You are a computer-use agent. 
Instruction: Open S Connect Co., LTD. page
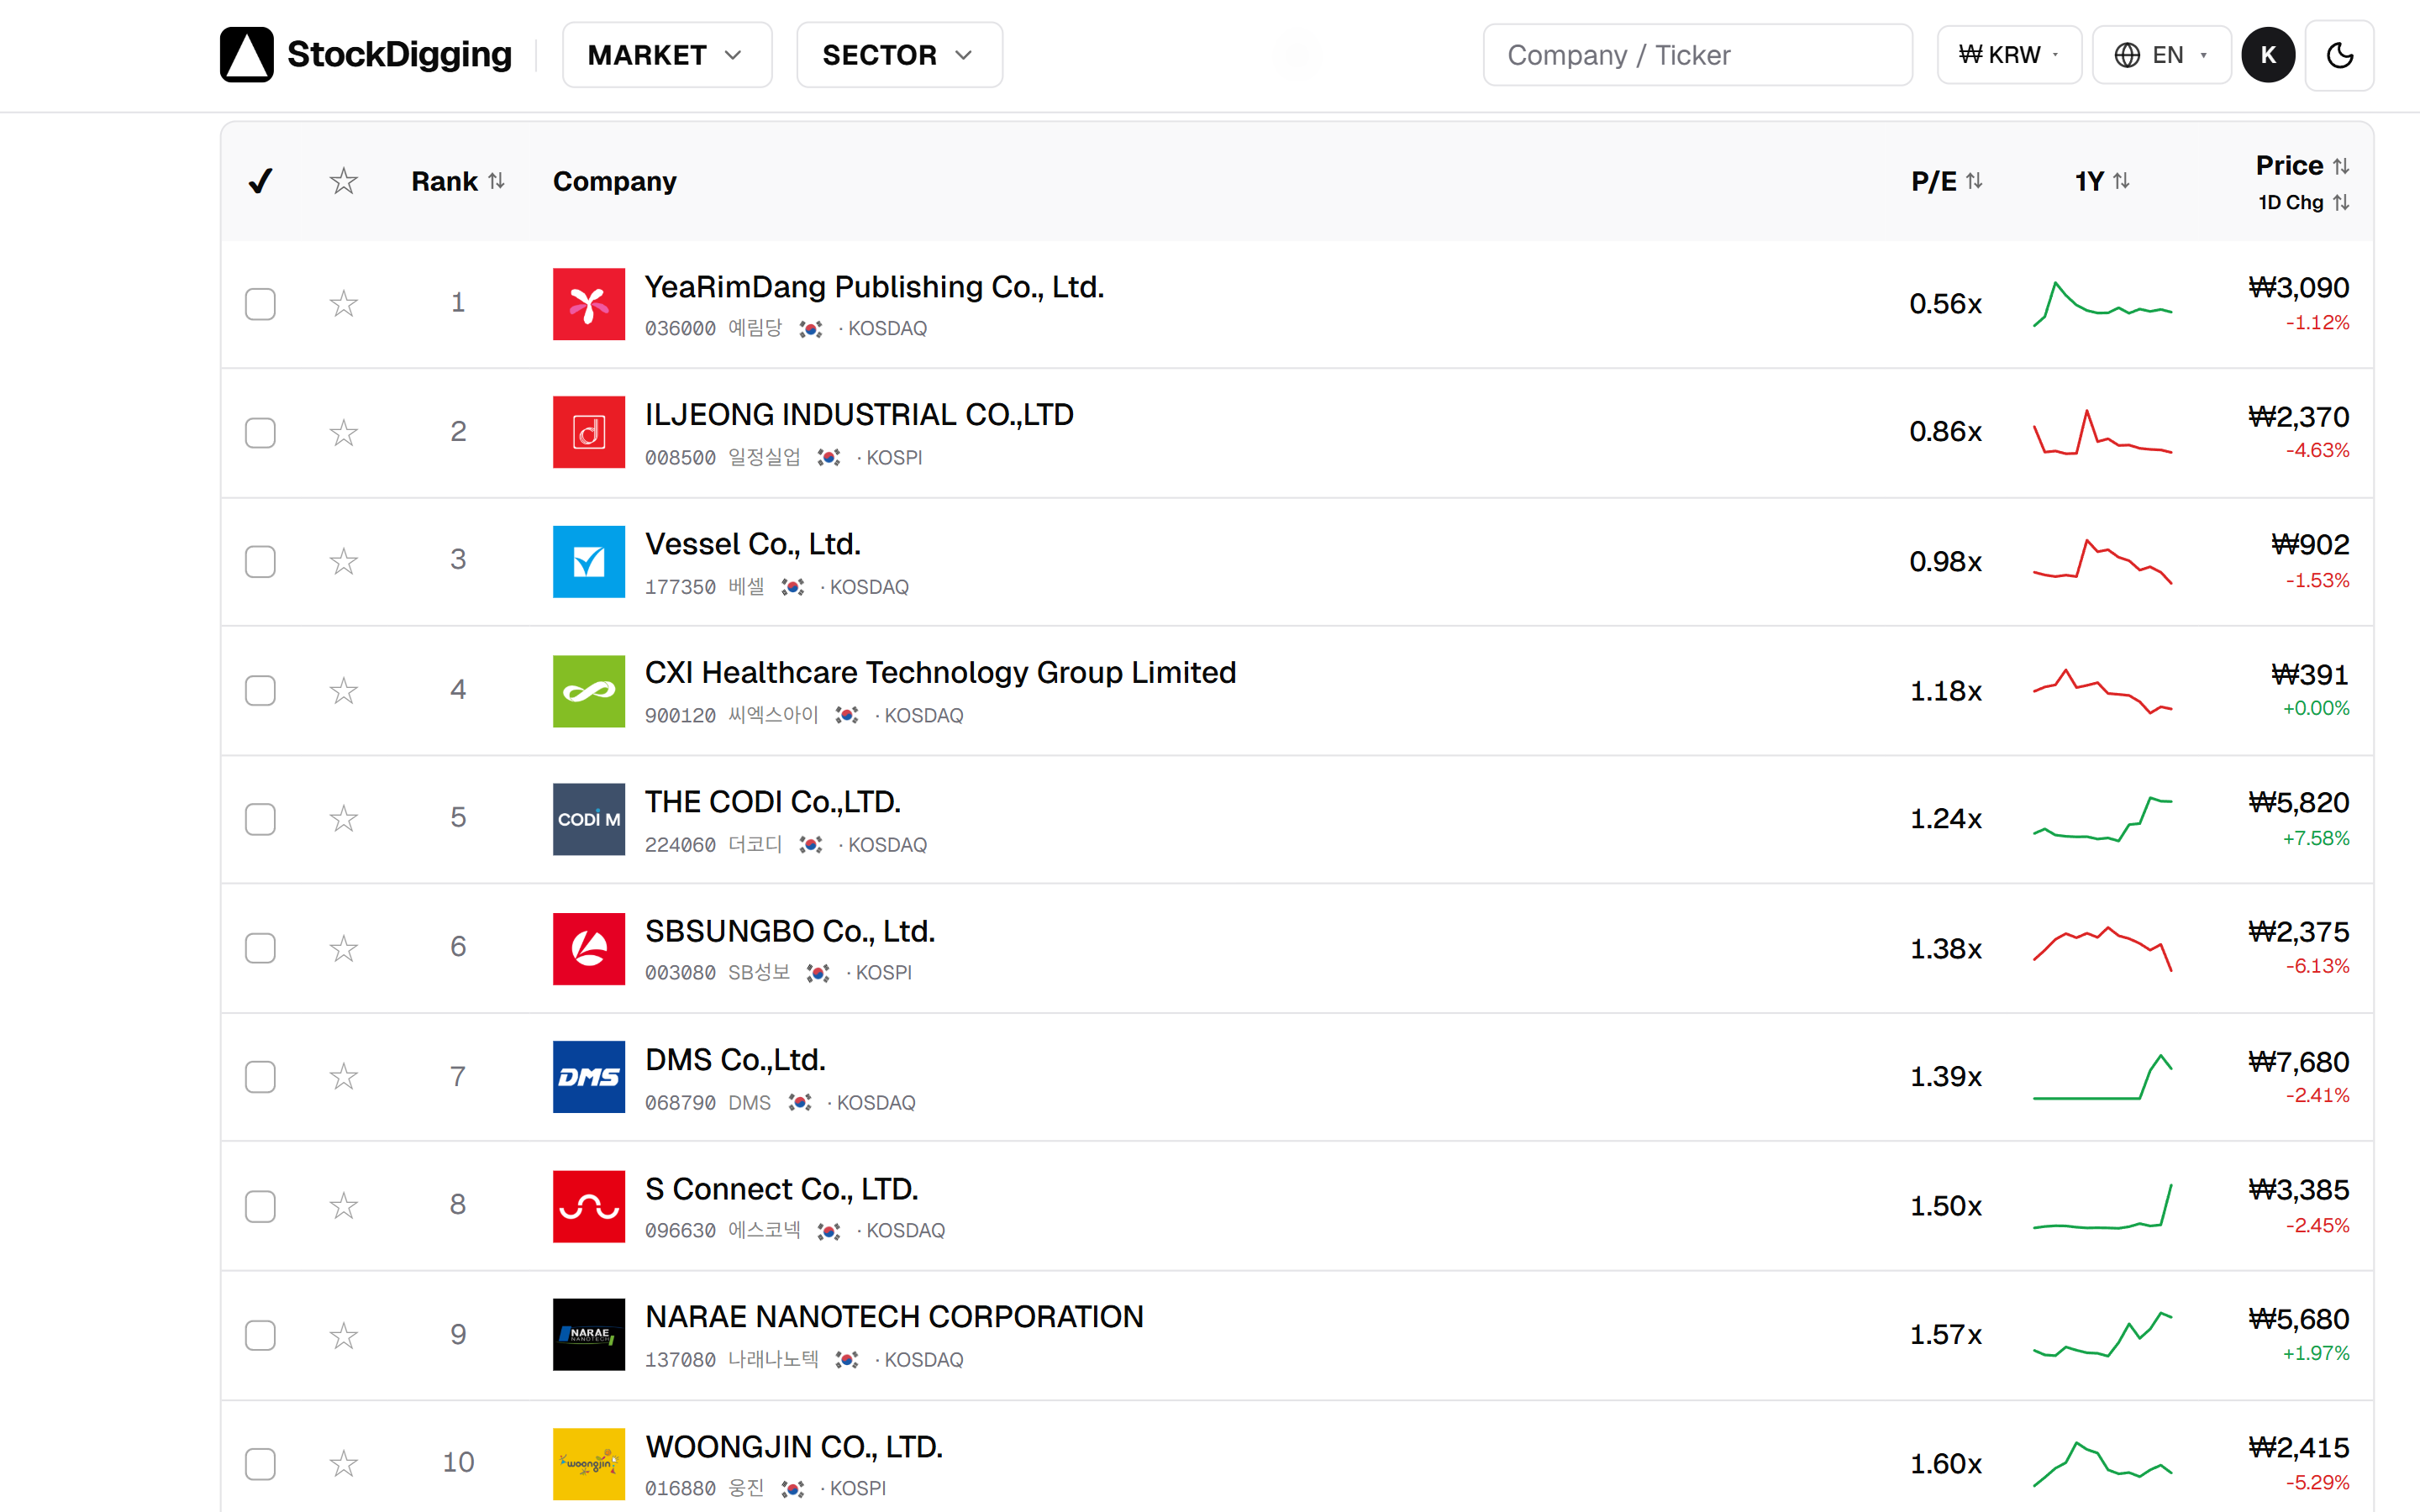pos(781,1189)
